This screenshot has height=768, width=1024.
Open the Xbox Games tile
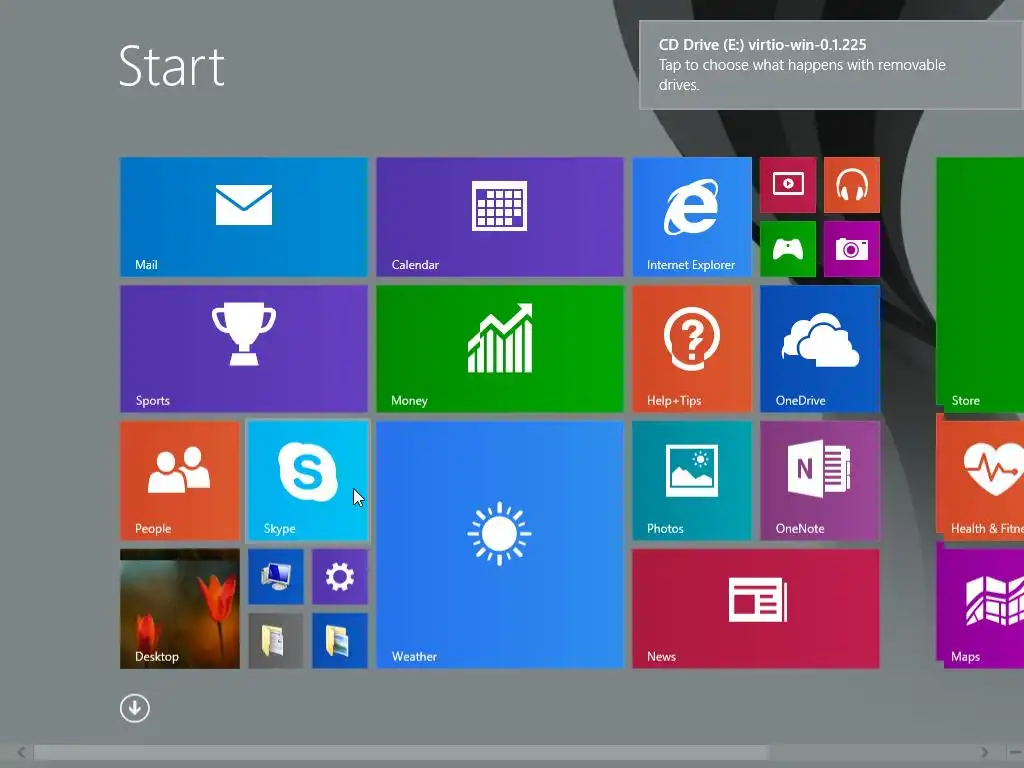788,249
